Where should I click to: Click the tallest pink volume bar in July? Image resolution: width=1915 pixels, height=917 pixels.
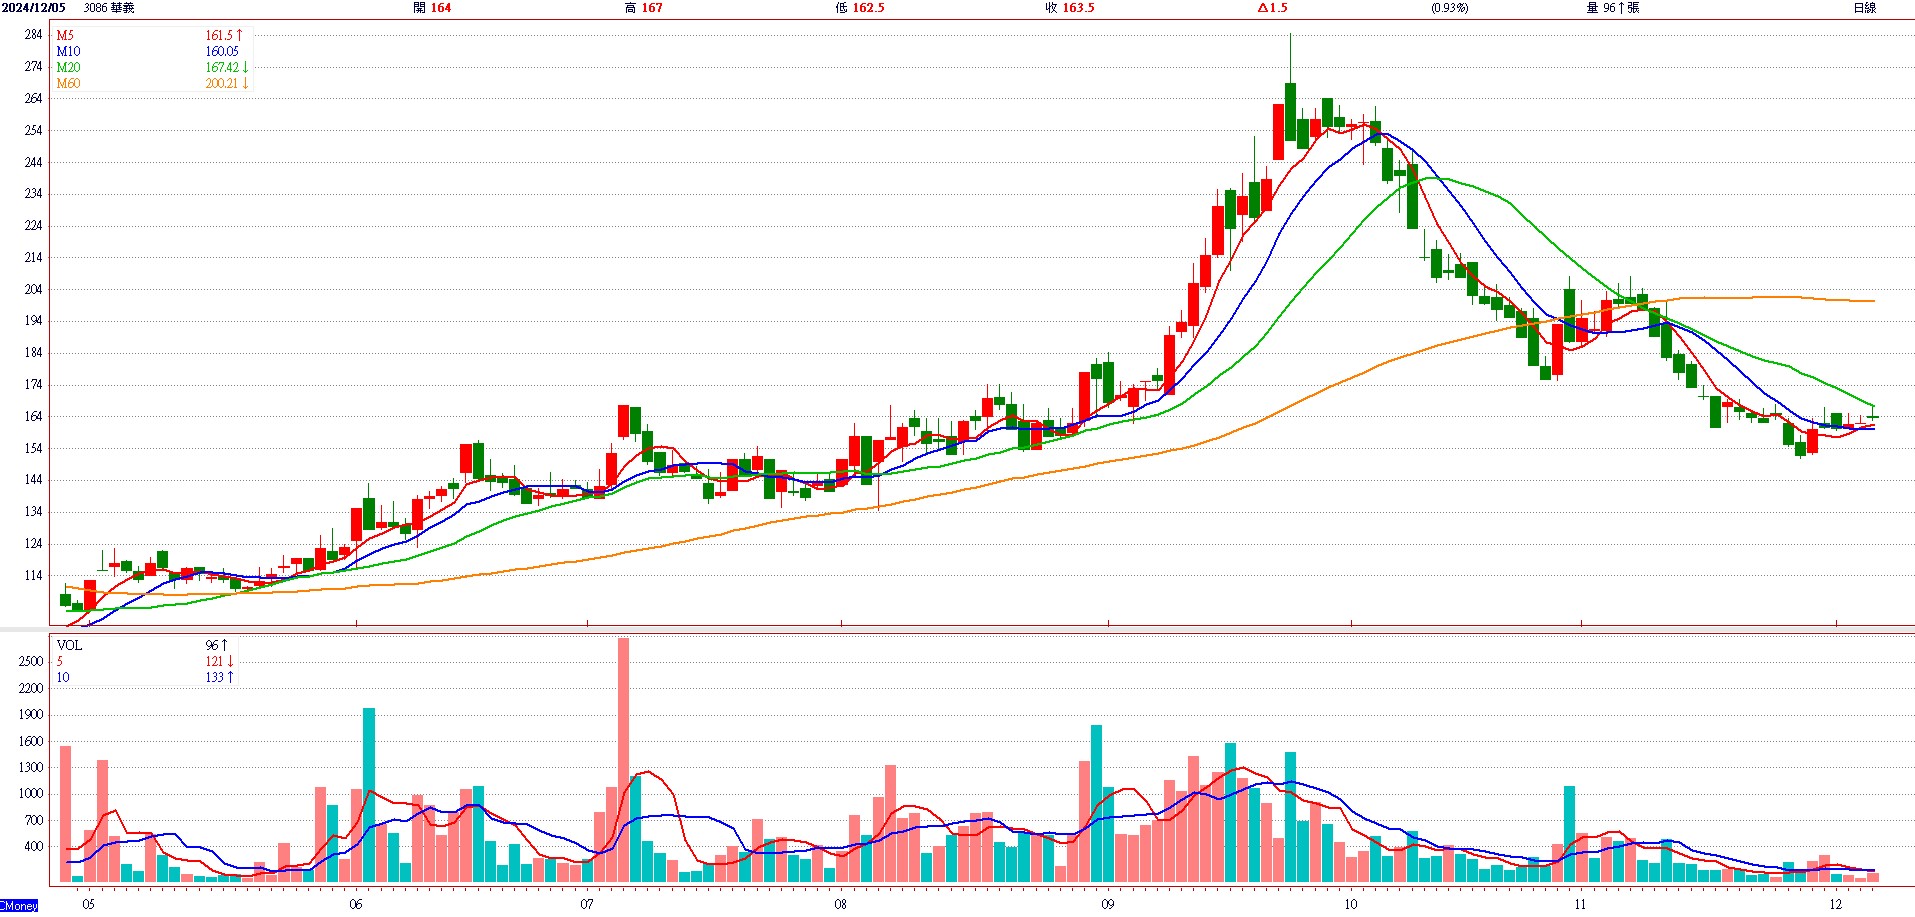(624, 760)
